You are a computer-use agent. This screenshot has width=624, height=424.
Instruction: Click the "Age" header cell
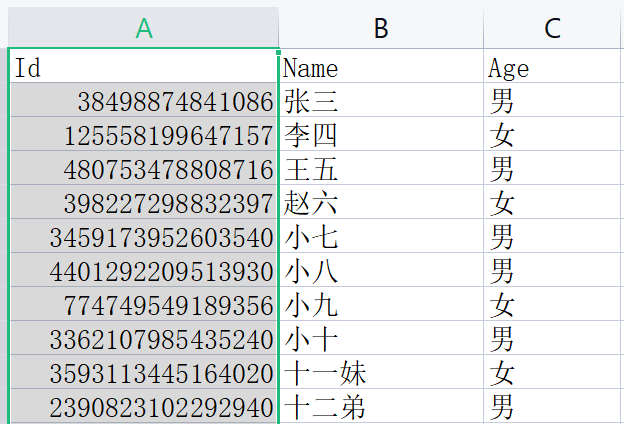coord(552,68)
